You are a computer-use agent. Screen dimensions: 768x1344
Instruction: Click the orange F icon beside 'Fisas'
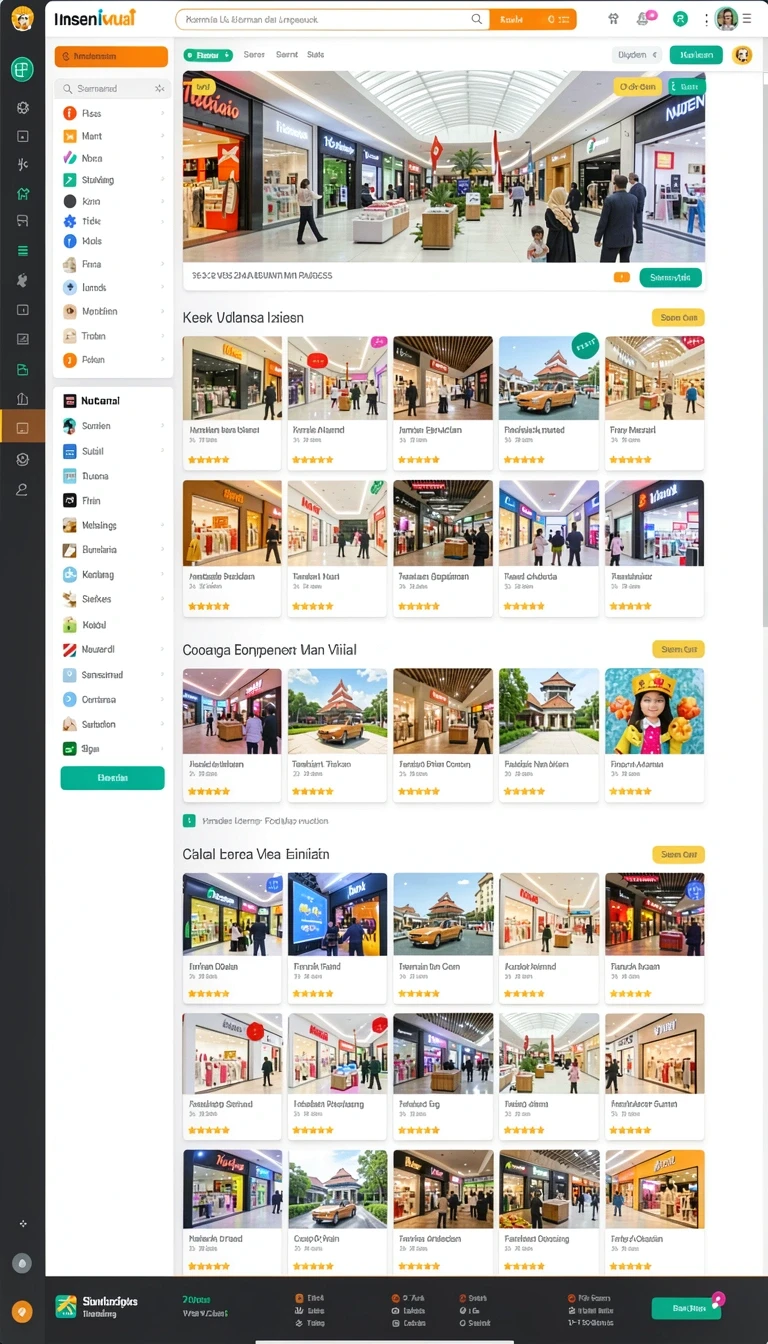[70, 114]
